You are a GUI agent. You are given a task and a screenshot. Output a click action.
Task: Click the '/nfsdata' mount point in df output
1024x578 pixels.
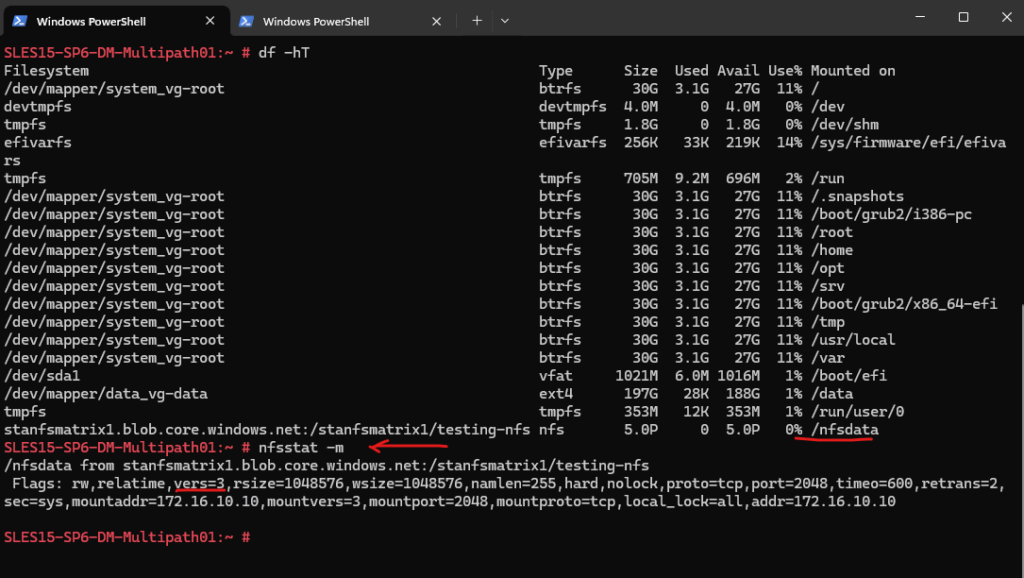[x=844, y=430]
